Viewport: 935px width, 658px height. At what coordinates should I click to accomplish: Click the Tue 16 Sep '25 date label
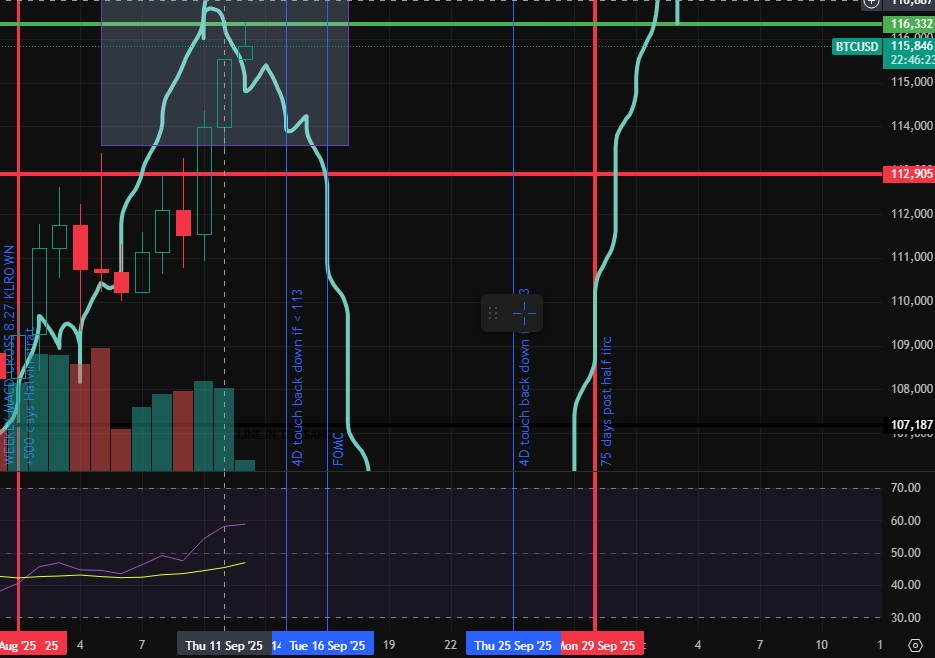click(327, 645)
